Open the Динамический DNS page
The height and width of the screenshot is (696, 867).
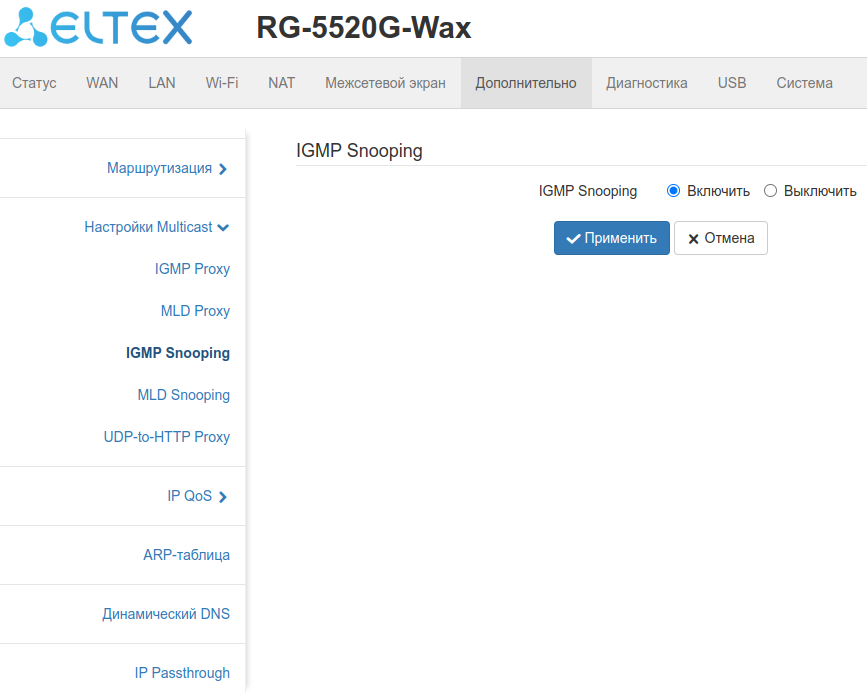tap(166, 614)
